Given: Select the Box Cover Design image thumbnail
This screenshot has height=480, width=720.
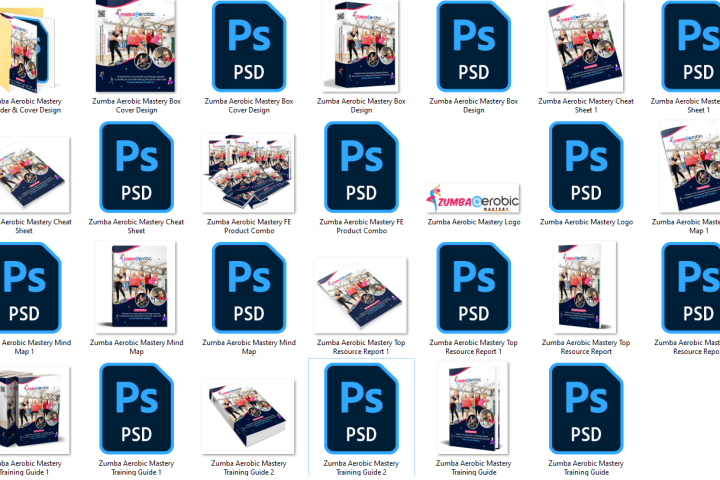Looking at the screenshot, I should pyautogui.click(x=136, y=46).
